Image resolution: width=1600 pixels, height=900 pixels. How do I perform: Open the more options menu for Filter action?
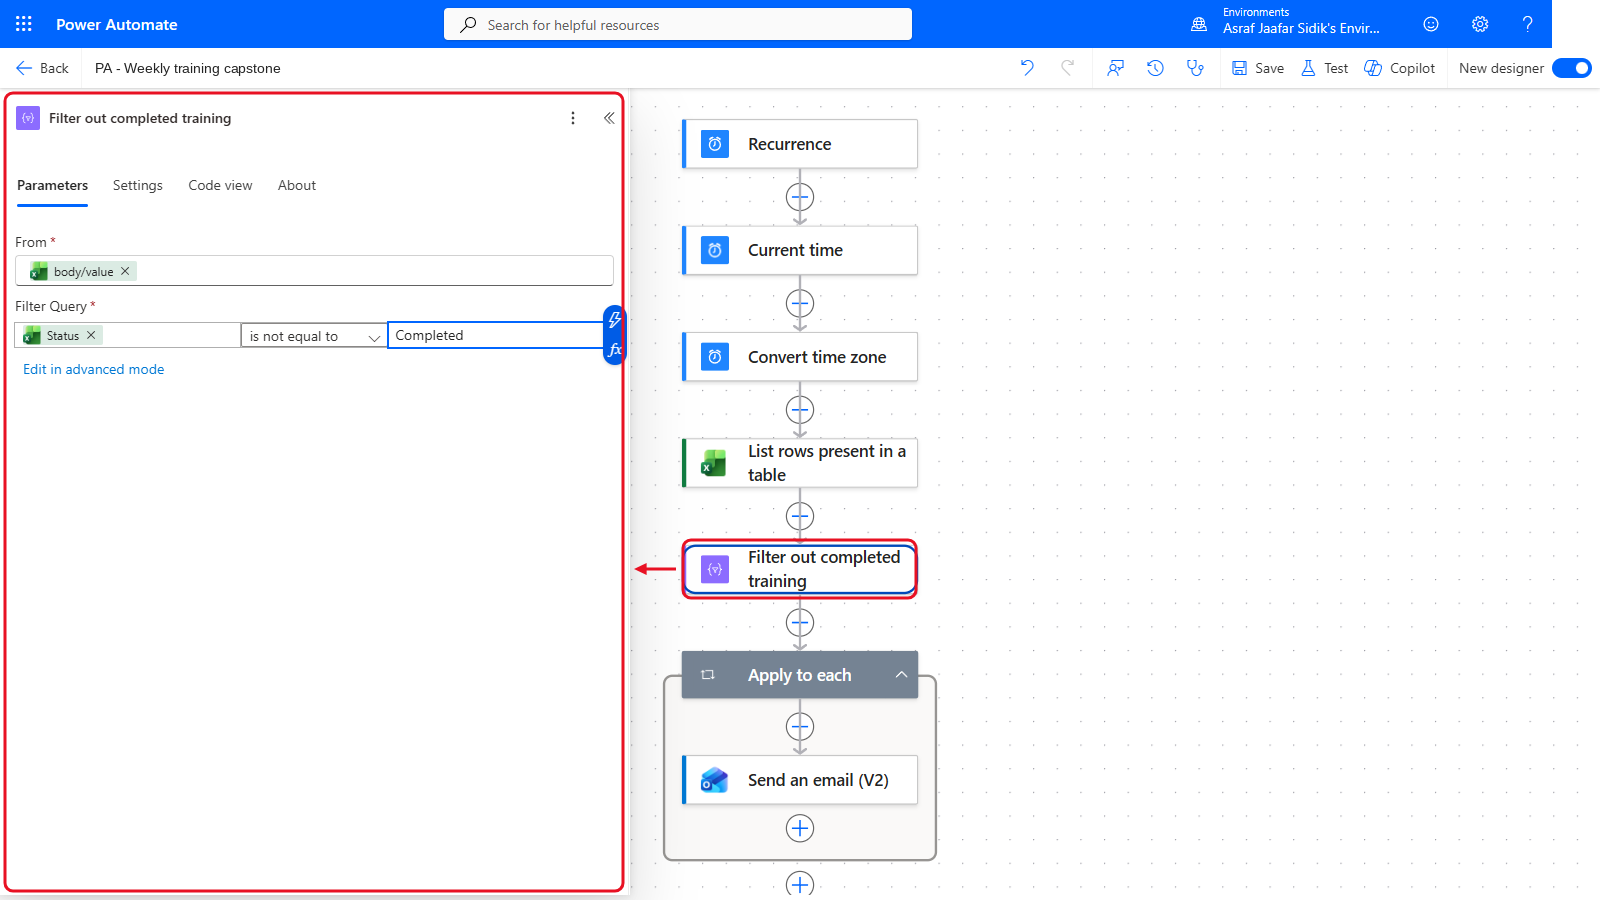573,118
